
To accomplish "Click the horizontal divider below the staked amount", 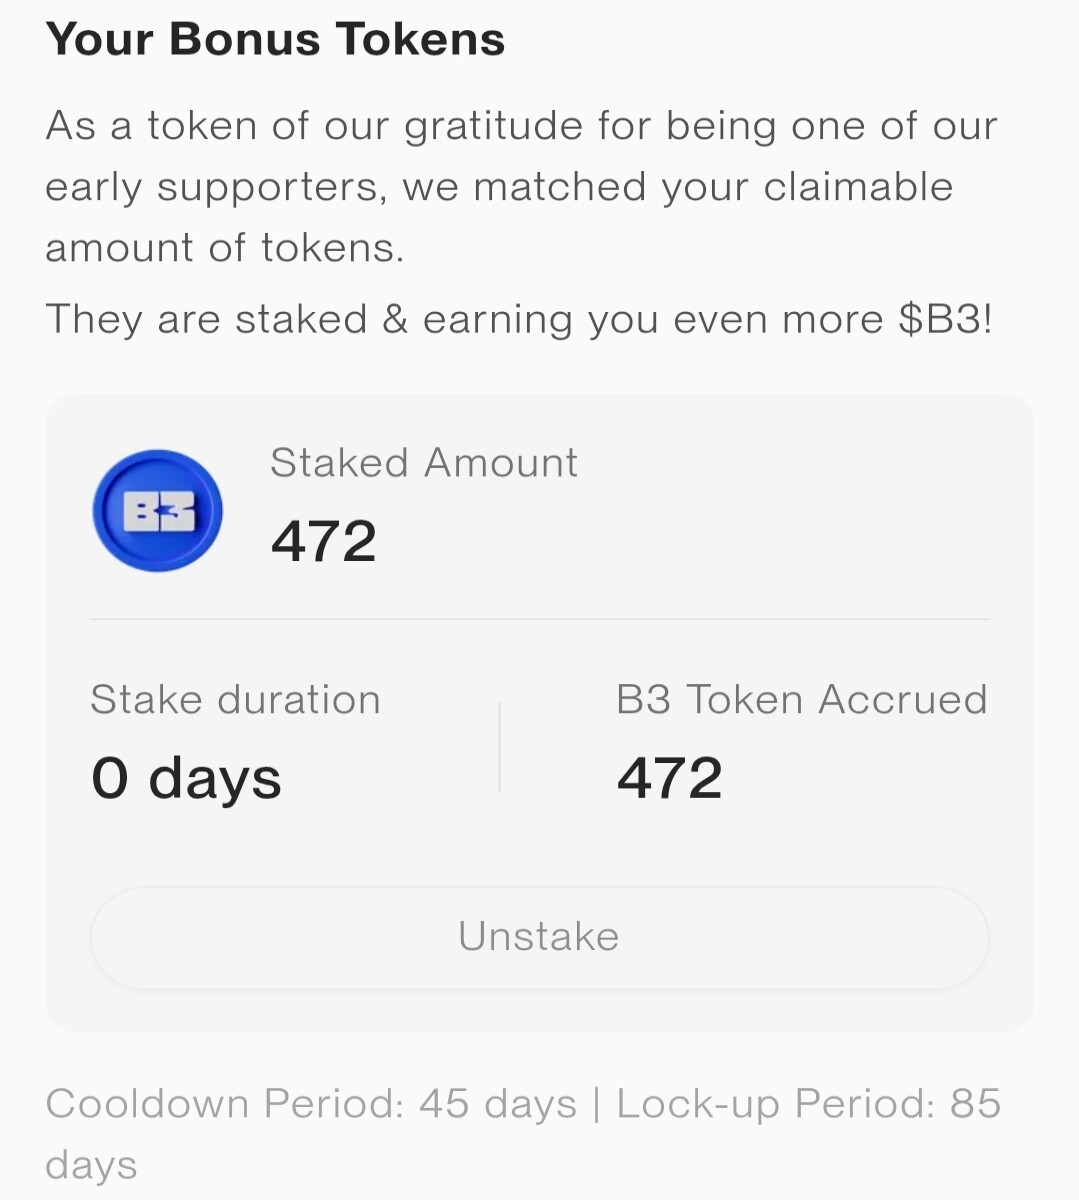I will click(x=540, y=619).
